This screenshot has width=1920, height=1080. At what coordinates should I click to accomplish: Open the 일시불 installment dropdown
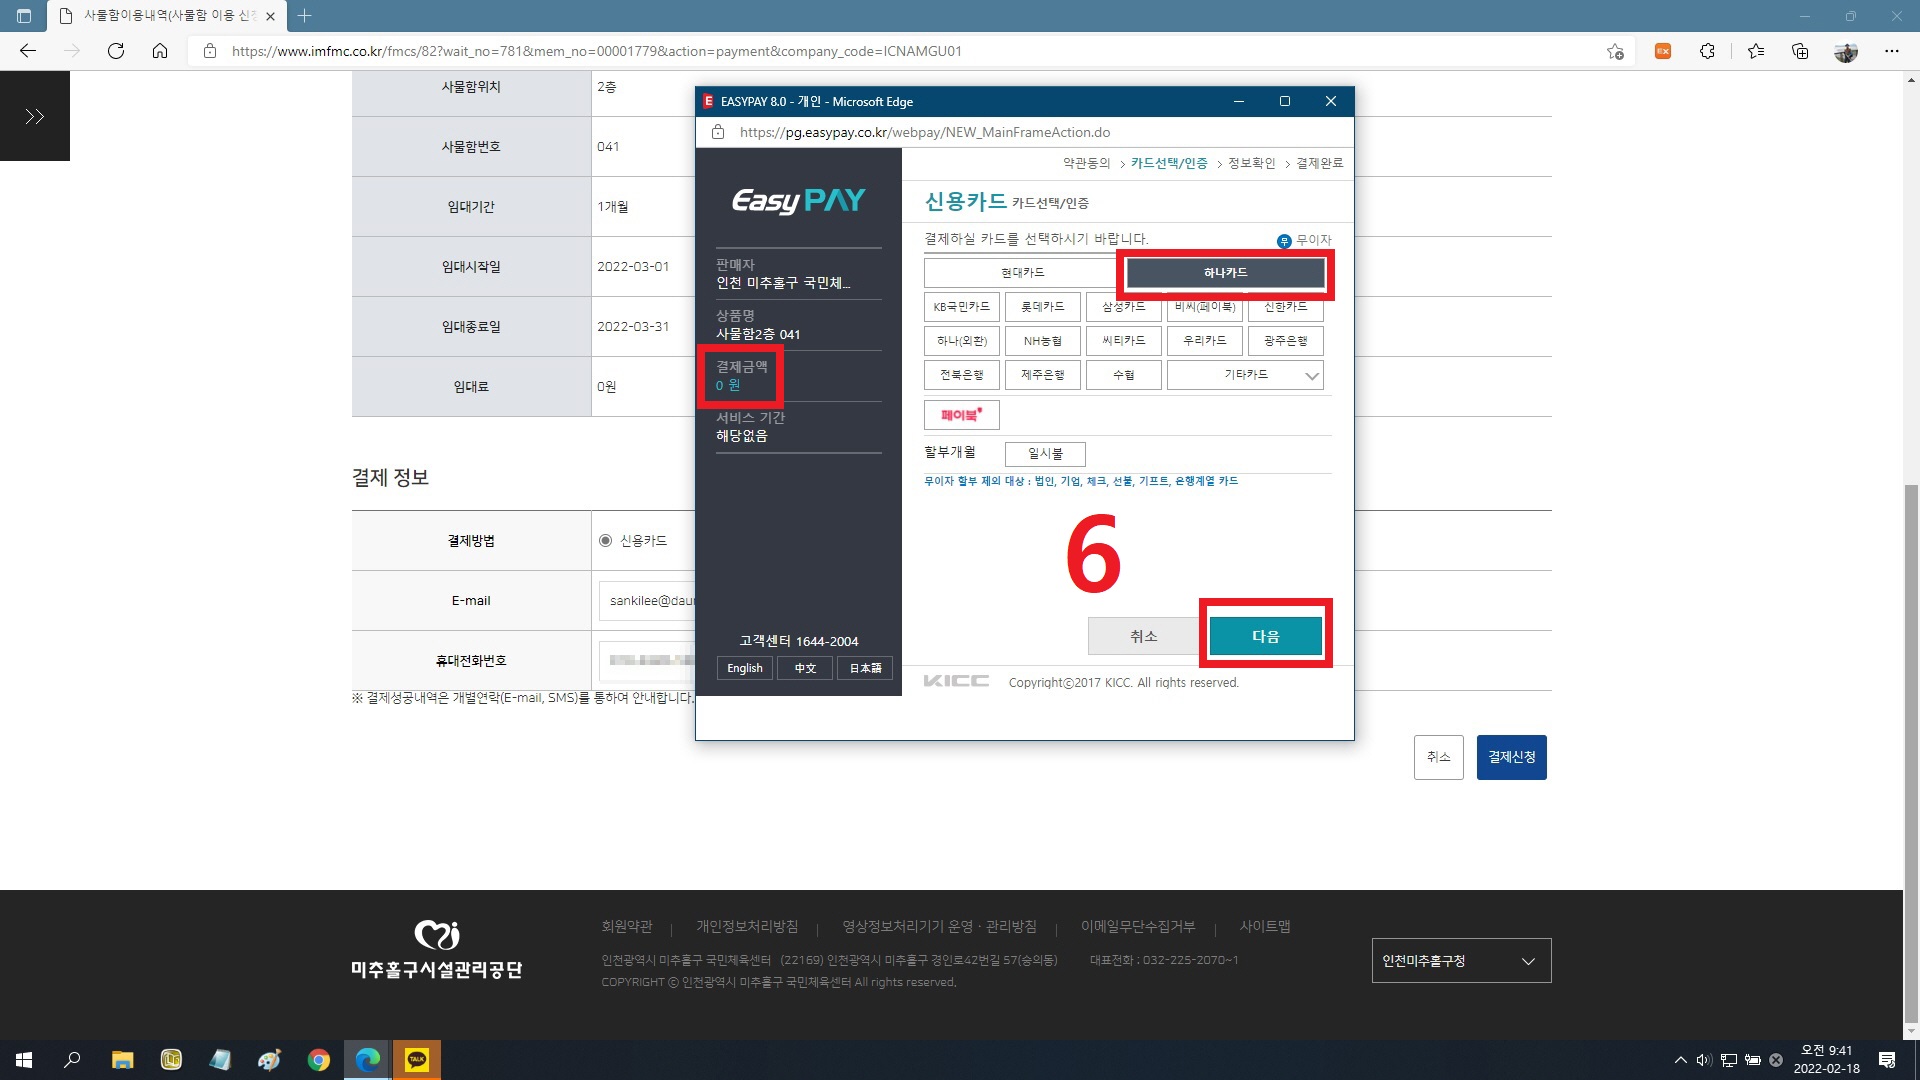point(1045,454)
